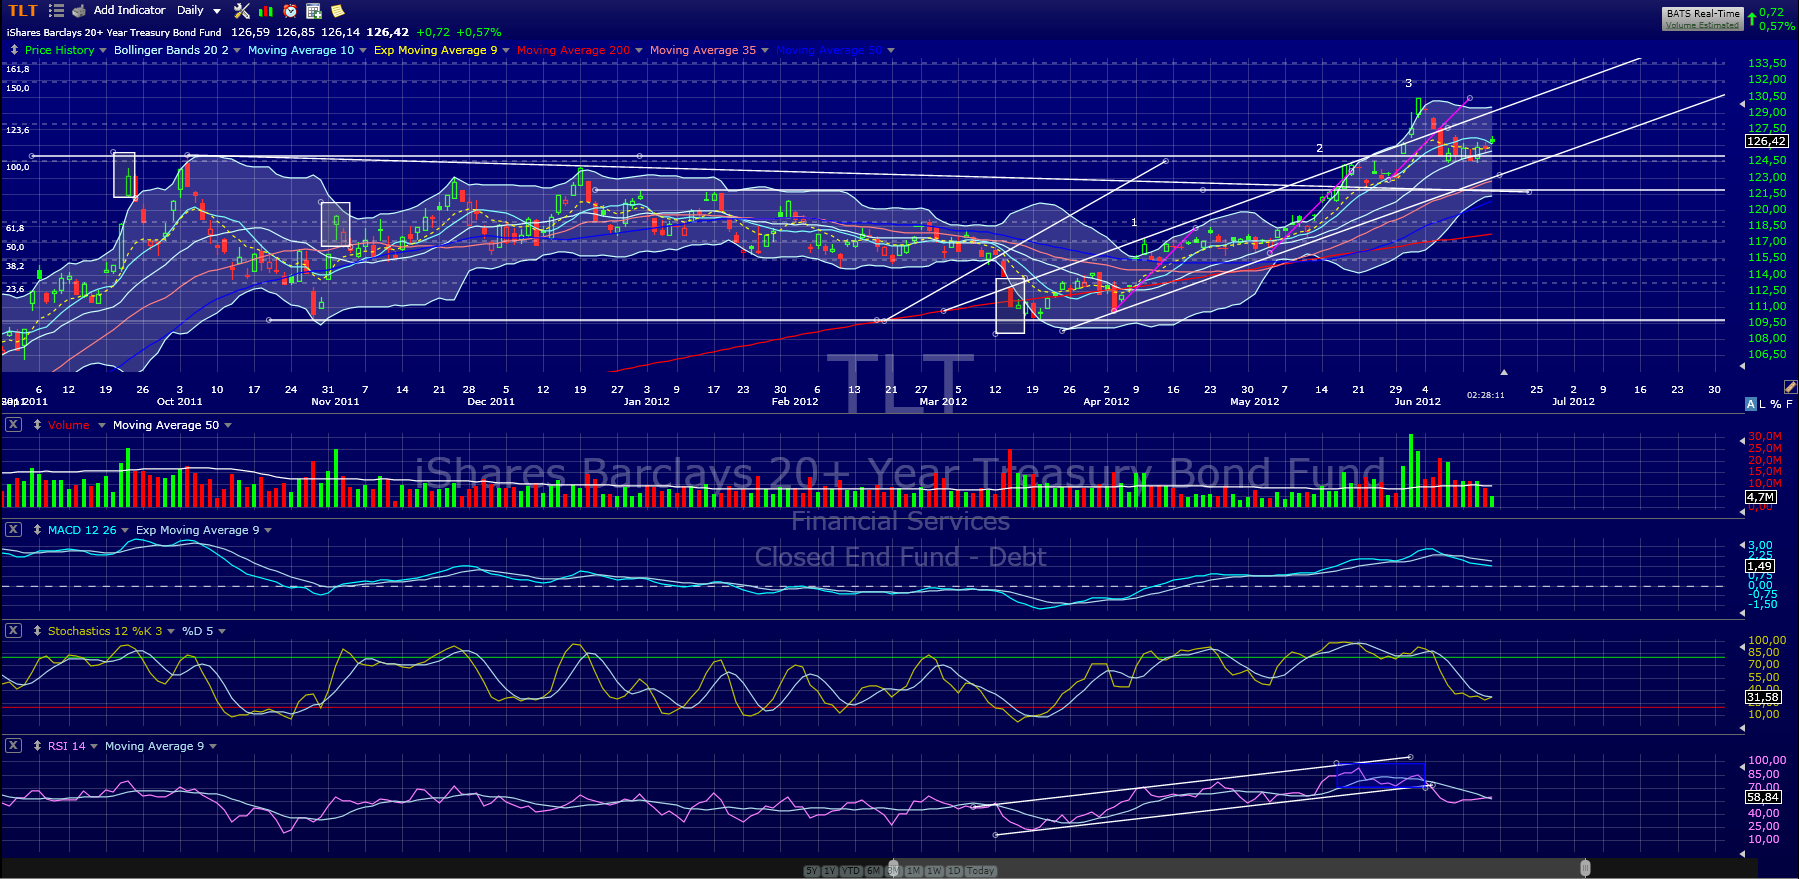Viewport: 1799px width, 879px height.
Task: Click the move handle beside Price History
Action: click(x=14, y=50)
